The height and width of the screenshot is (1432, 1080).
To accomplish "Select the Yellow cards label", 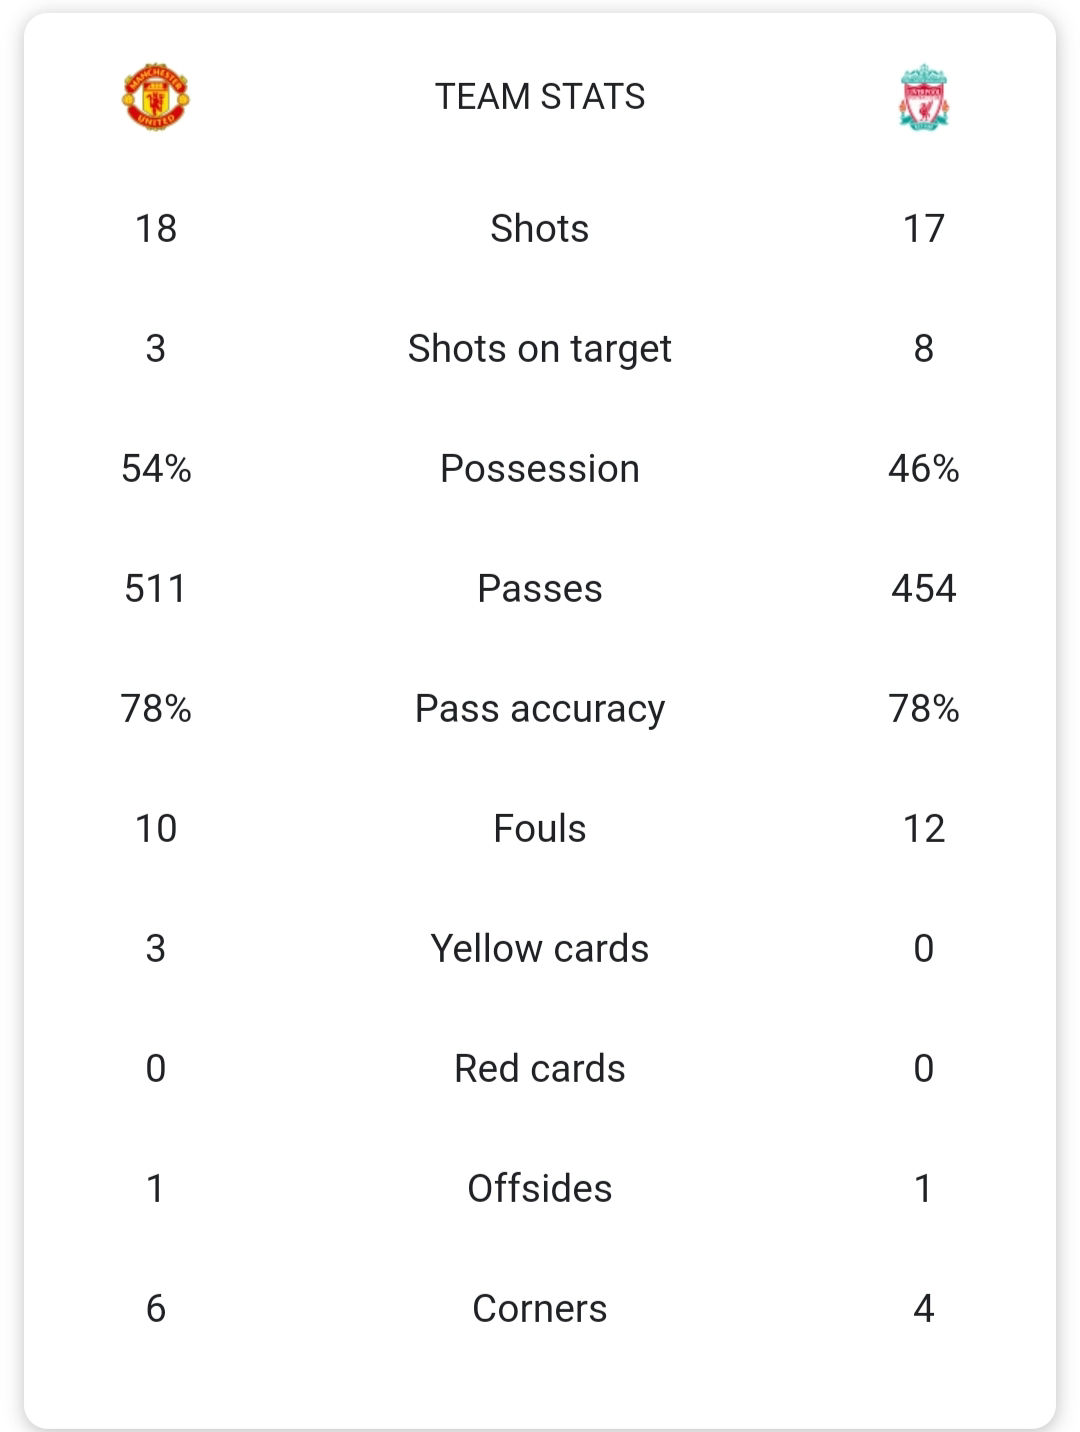I will pyautogui.click(x=540, y=948).
